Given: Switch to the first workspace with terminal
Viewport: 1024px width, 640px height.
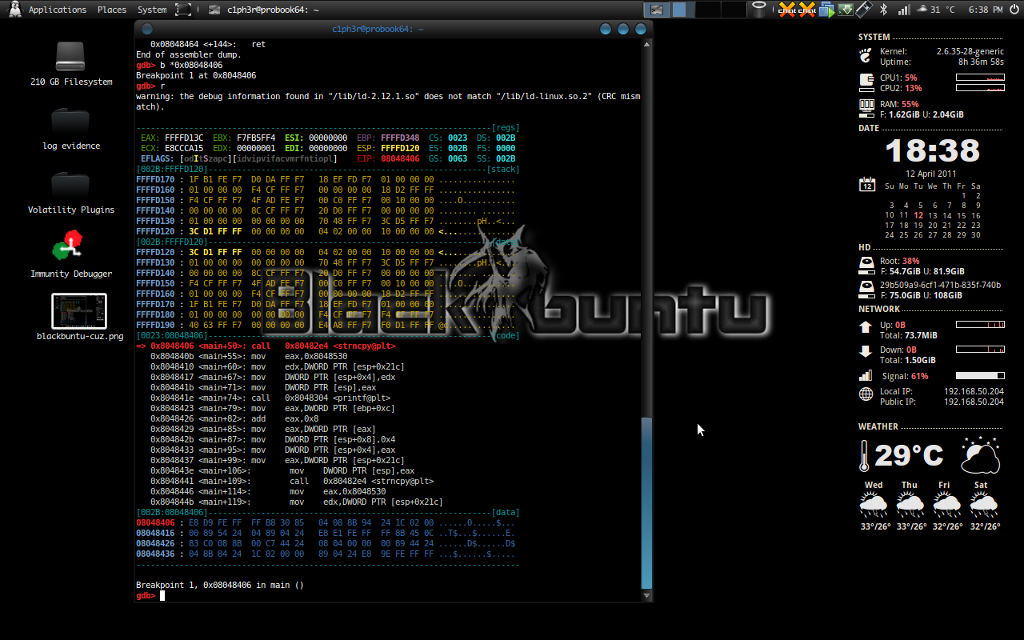Looking at the screenshot, I should 656,10.
